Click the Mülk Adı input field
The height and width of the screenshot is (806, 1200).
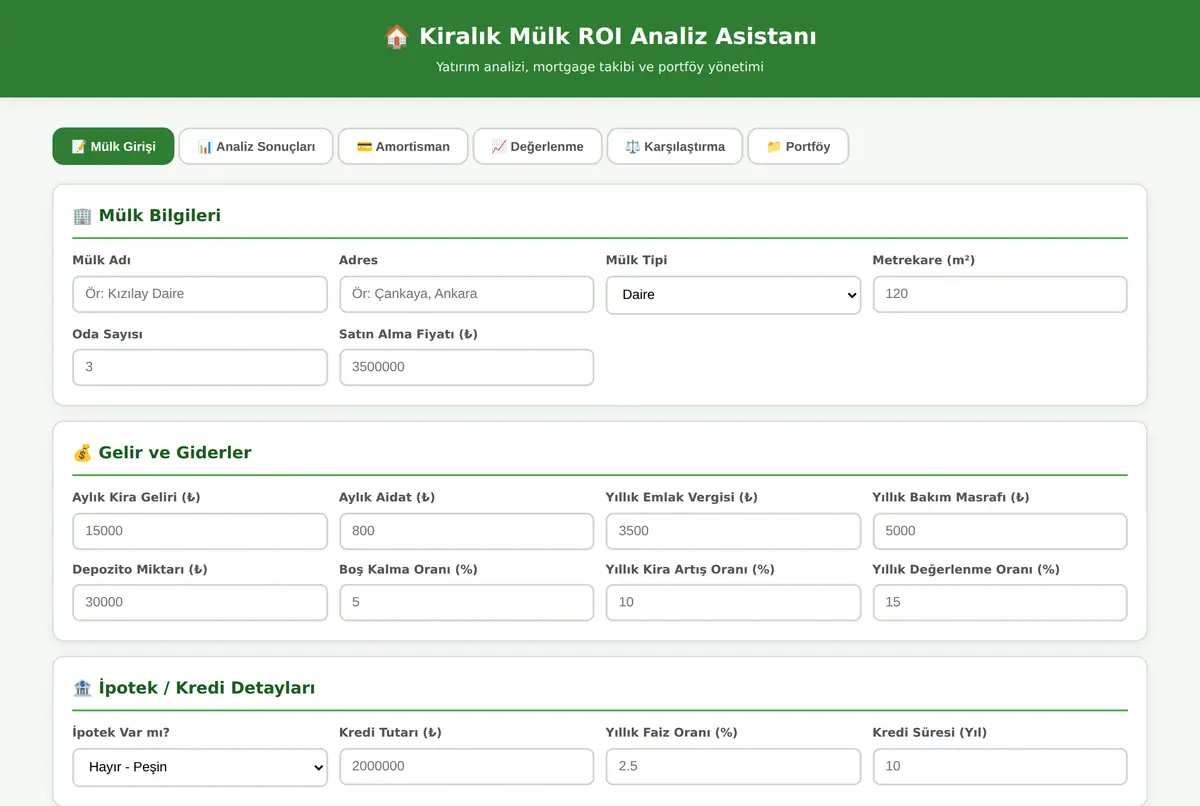pyautogui.click(x=200, y=294)
